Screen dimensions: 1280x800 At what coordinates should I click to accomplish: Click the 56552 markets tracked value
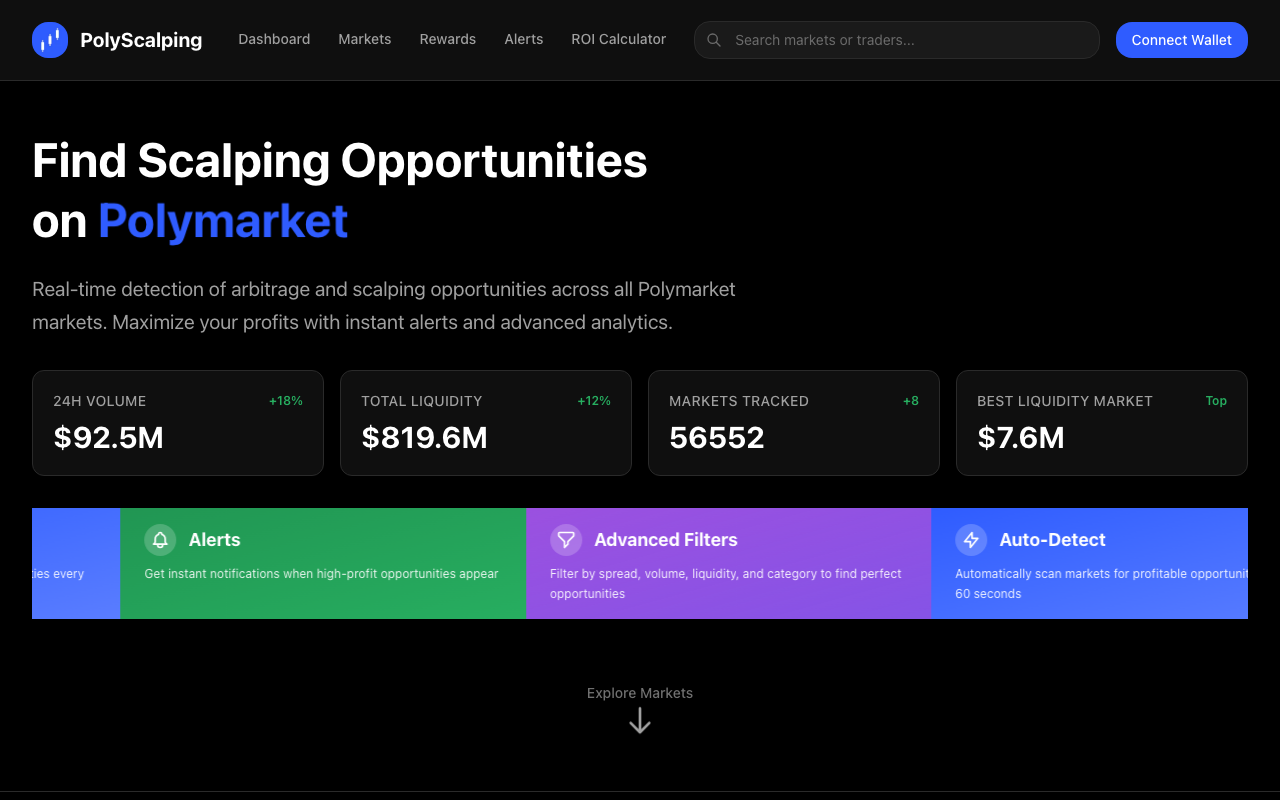(717, 438)
